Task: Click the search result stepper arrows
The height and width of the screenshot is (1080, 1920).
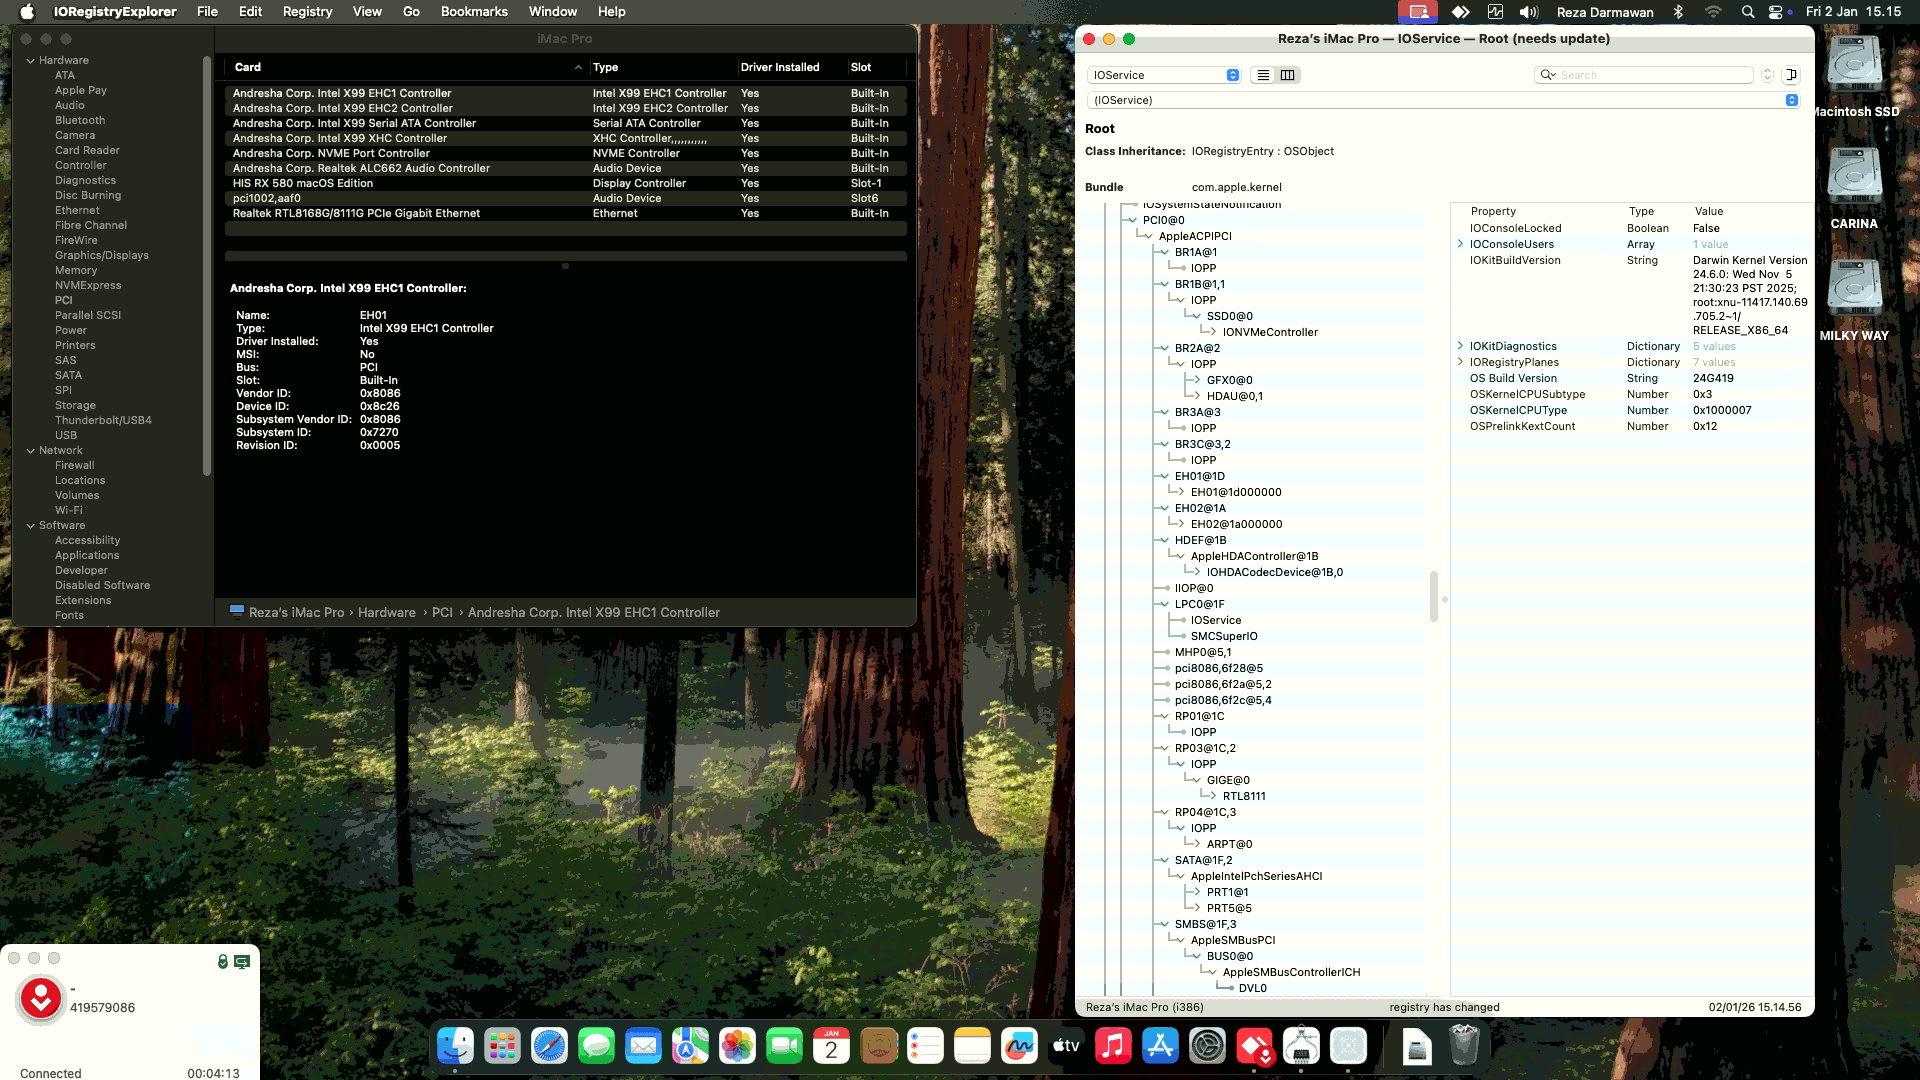Action: 1767,75
